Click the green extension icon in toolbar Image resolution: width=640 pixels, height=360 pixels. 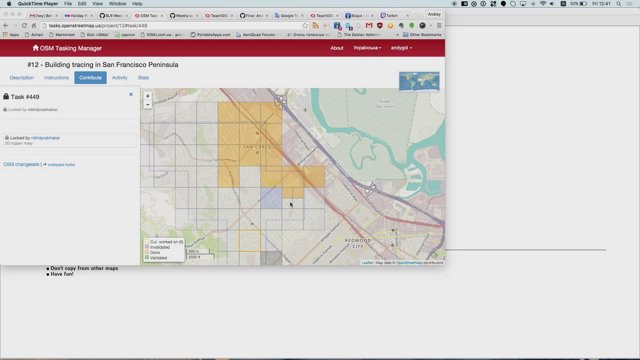(412, 25)
